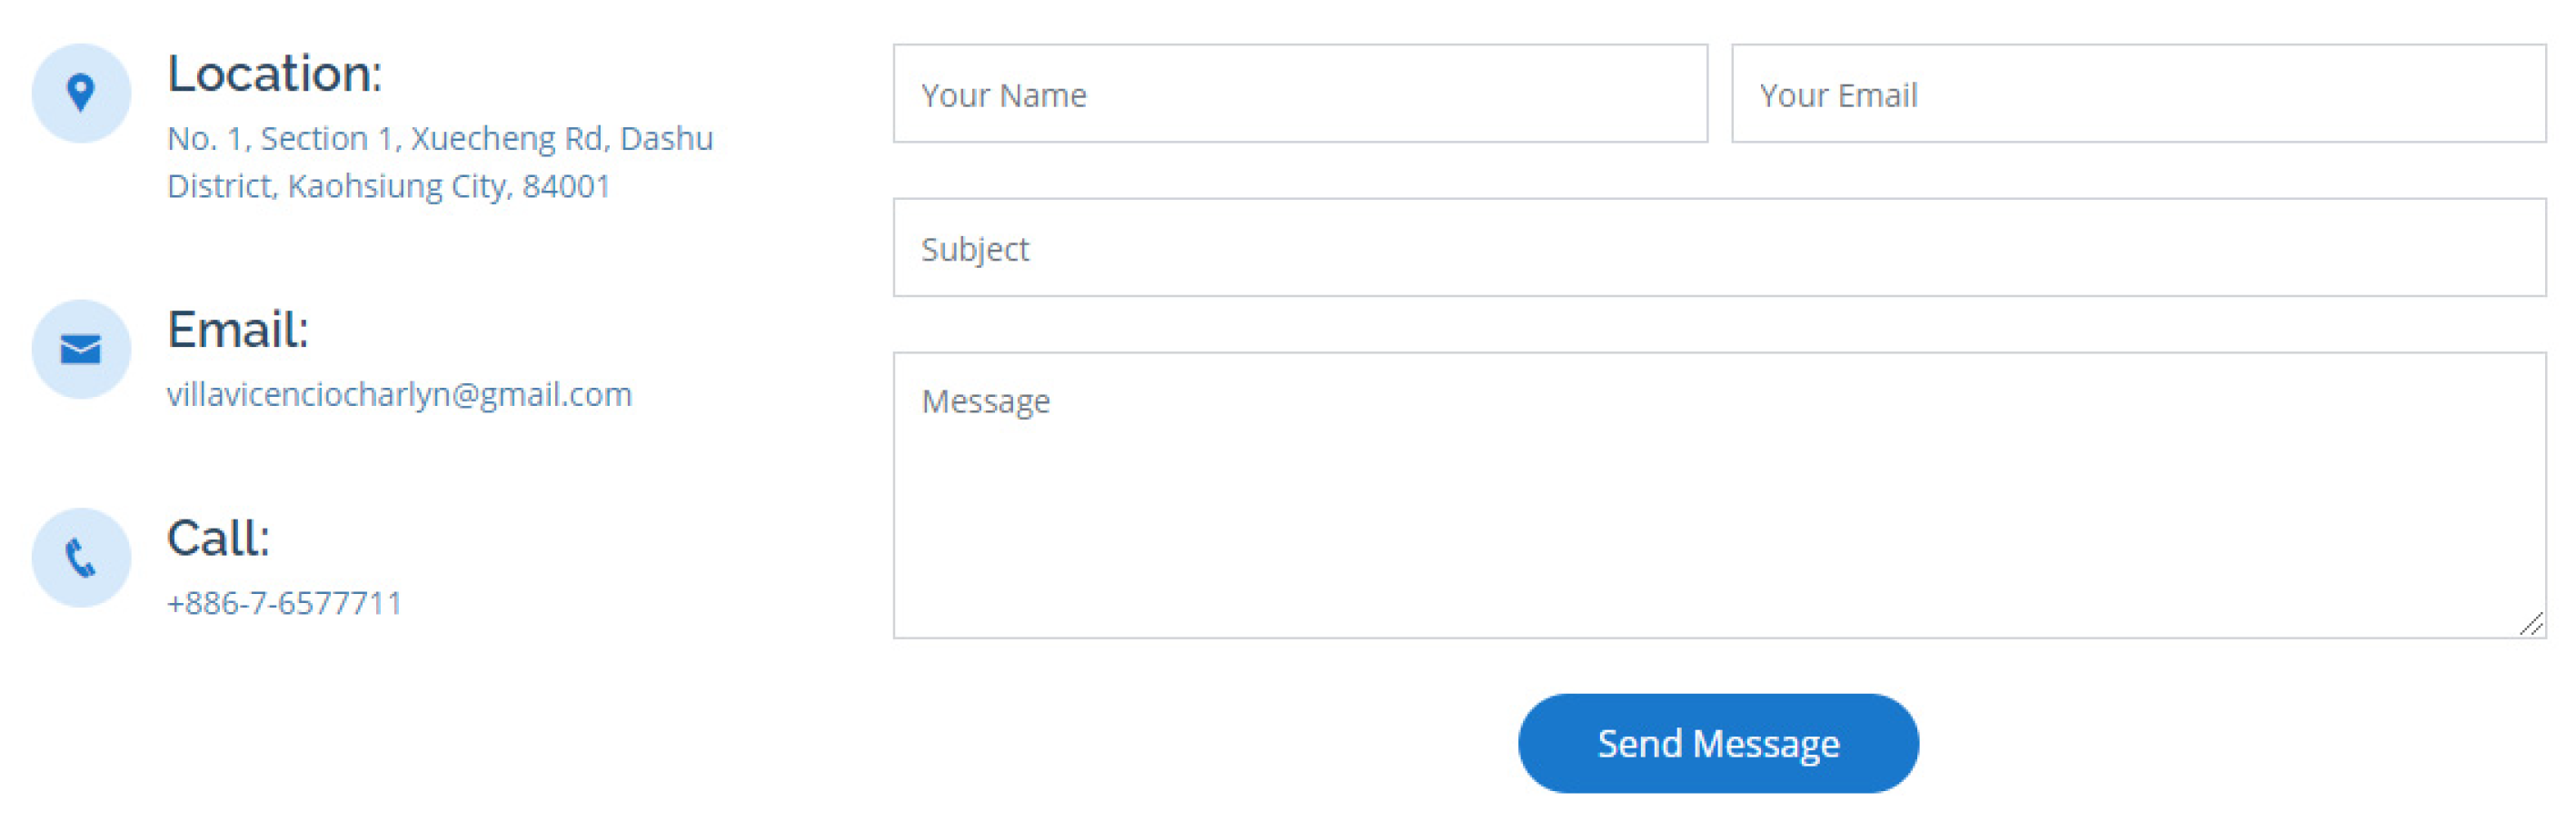
Task: Click into the Your Email field
Action: (2138, 94)
